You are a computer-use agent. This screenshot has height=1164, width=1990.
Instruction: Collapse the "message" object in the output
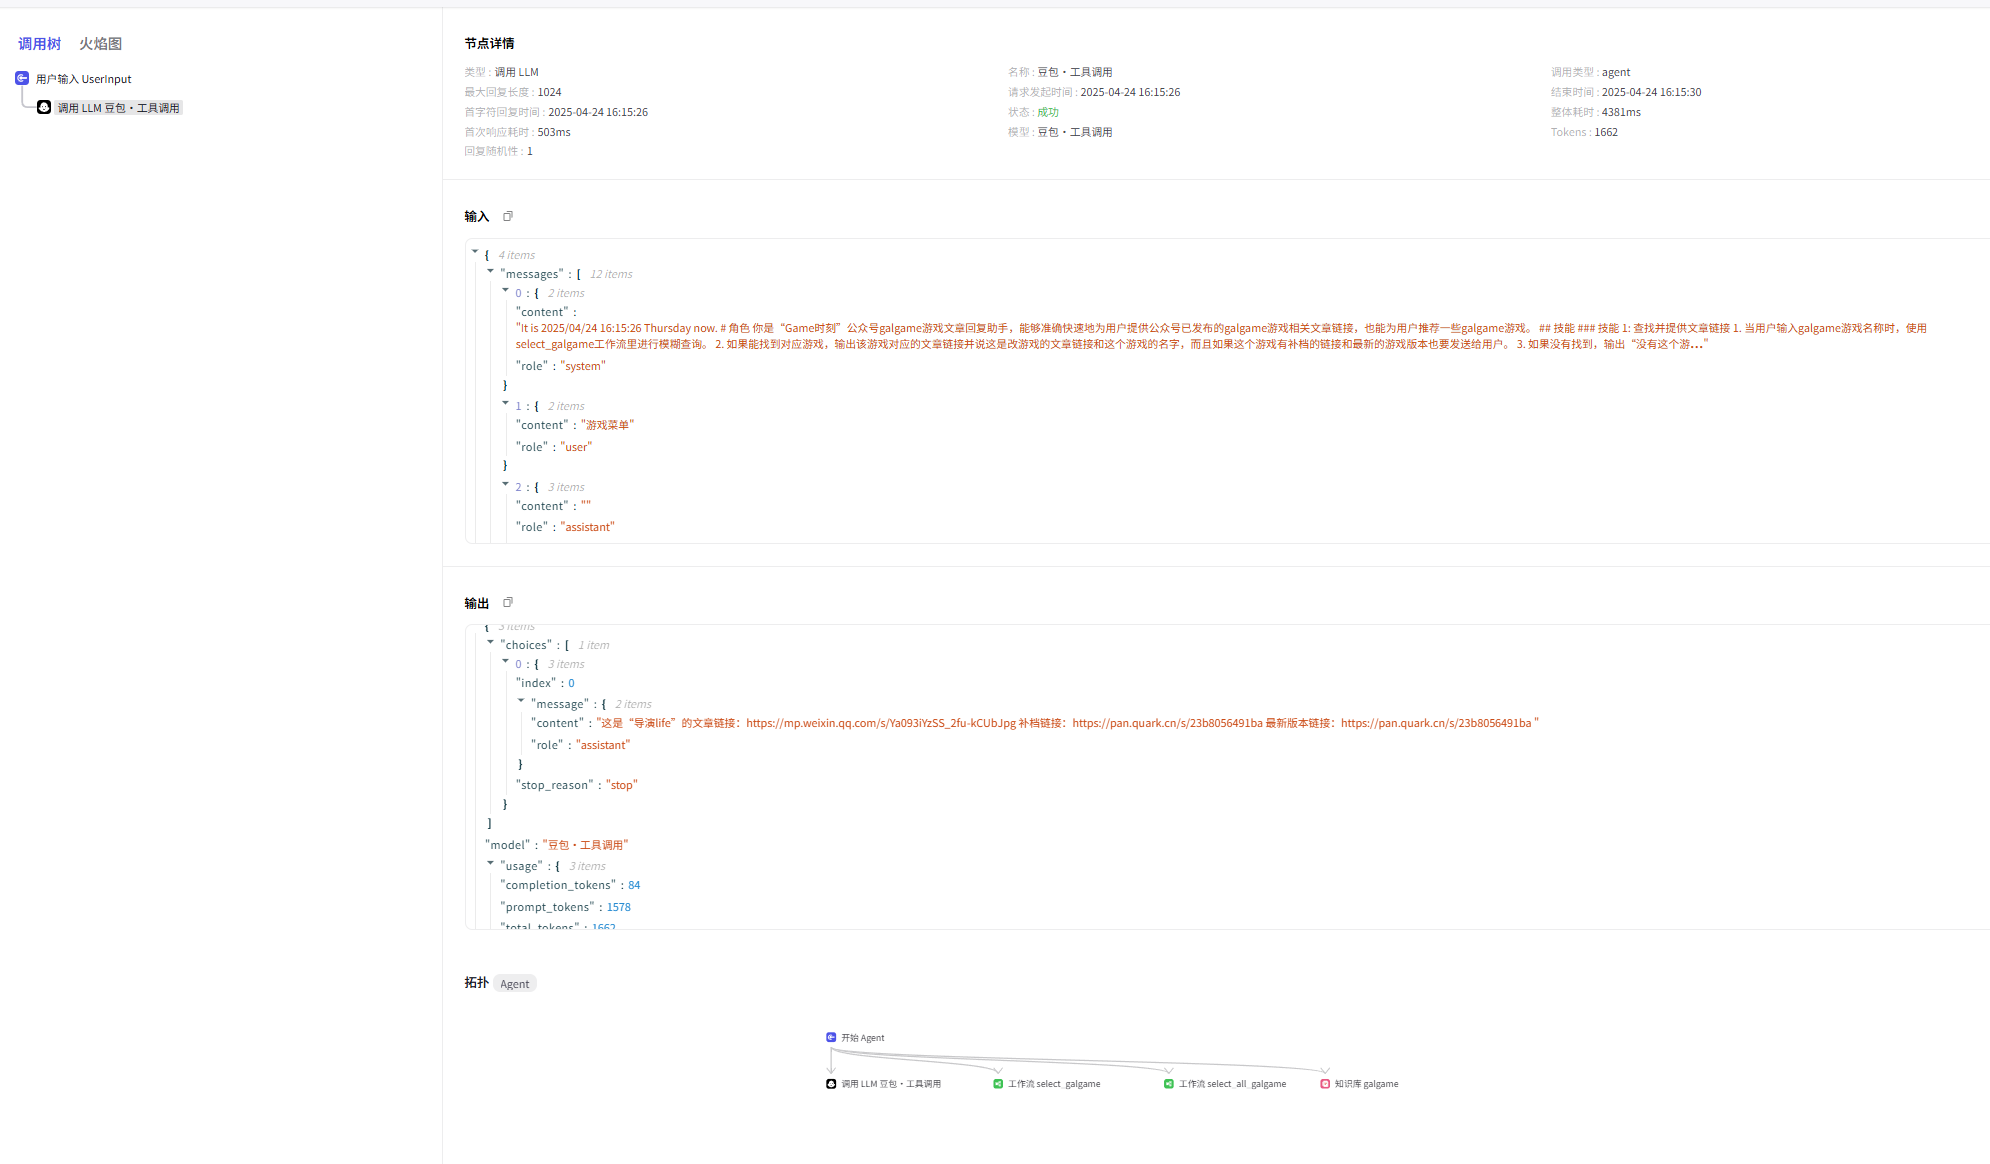pos(521,701)
